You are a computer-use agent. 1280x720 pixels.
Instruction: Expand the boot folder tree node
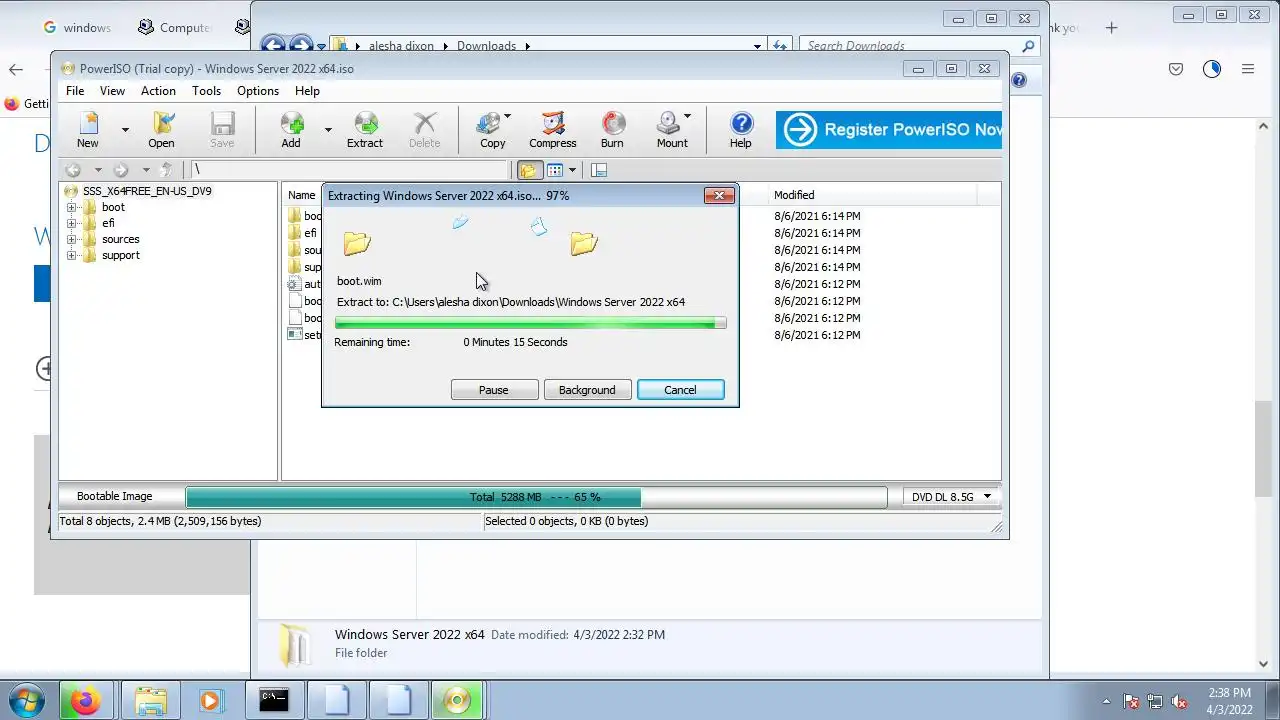(71, 208)
